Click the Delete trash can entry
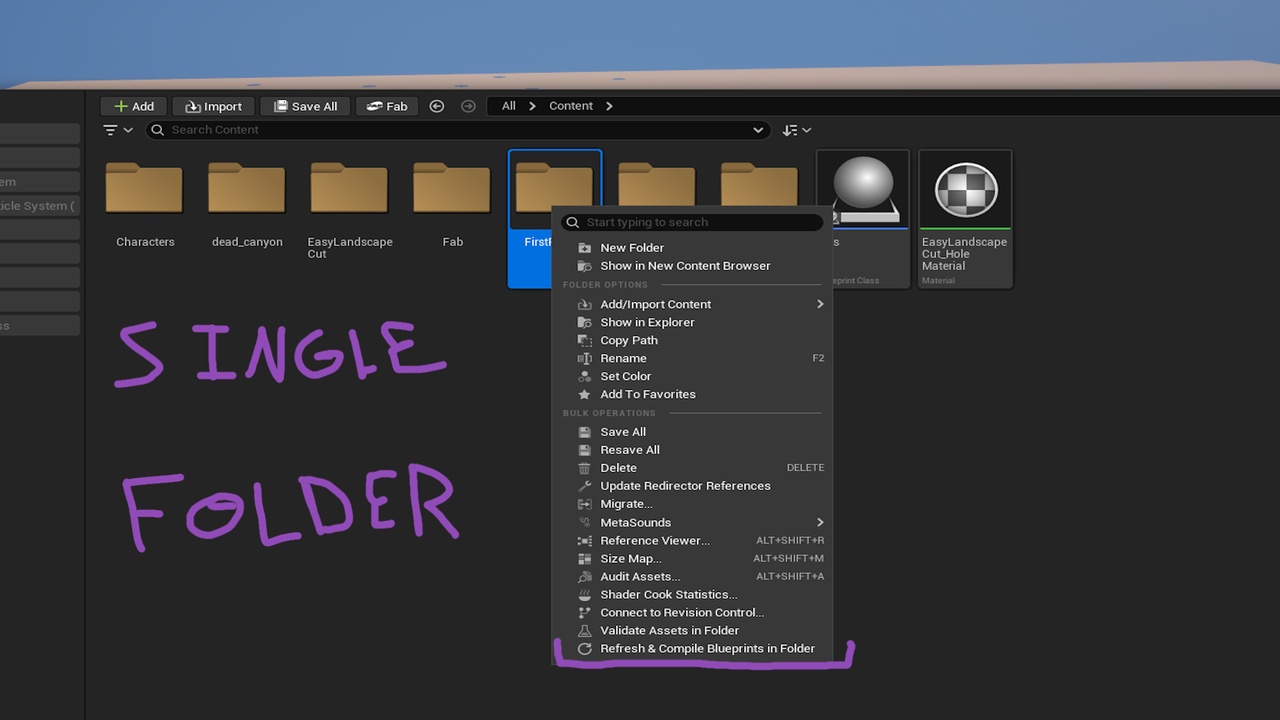 (692, 468)
